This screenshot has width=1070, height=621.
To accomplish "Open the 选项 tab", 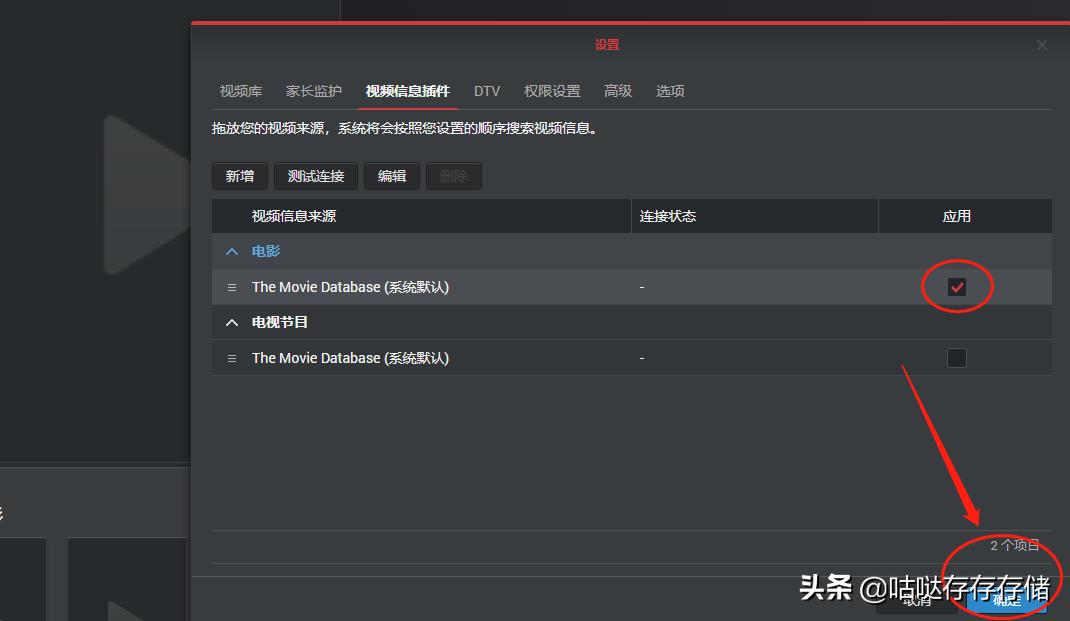I will (669, 91).
